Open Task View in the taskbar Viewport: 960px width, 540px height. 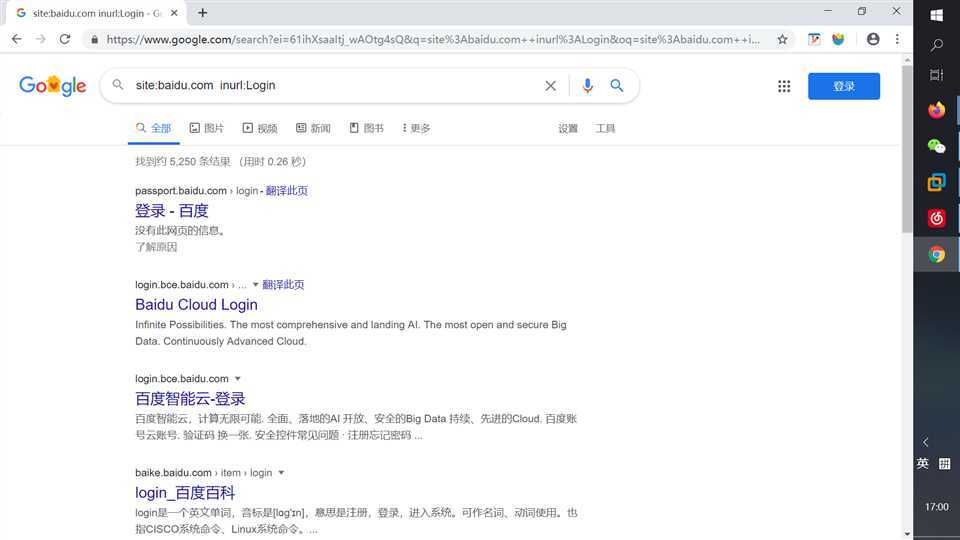tap(936, 75)
